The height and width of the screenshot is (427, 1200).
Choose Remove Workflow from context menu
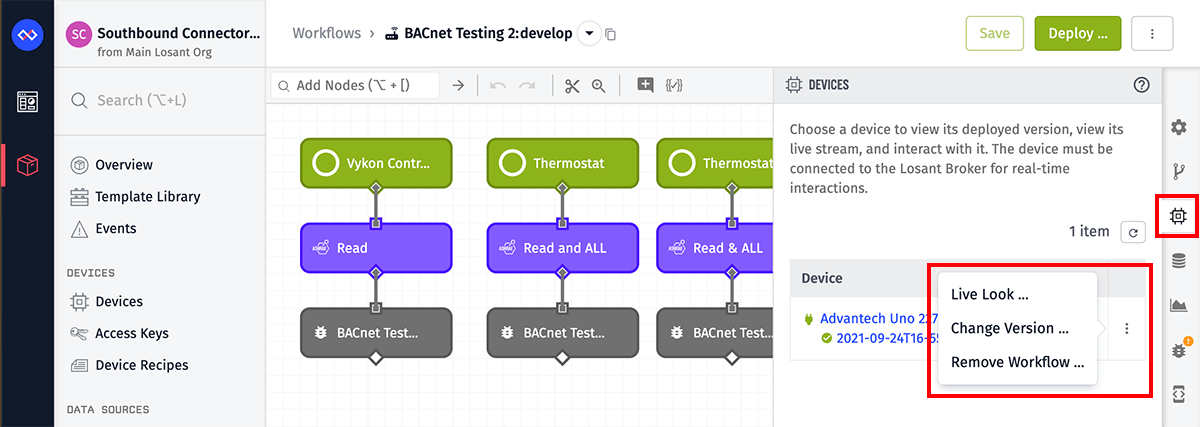(x=1017, y=362)
